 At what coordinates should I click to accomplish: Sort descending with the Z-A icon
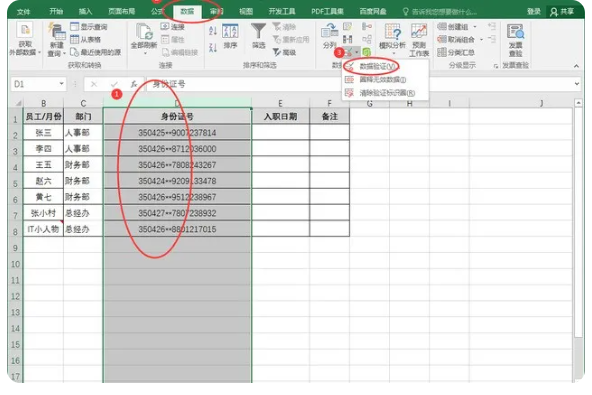(x=213, y=48)
